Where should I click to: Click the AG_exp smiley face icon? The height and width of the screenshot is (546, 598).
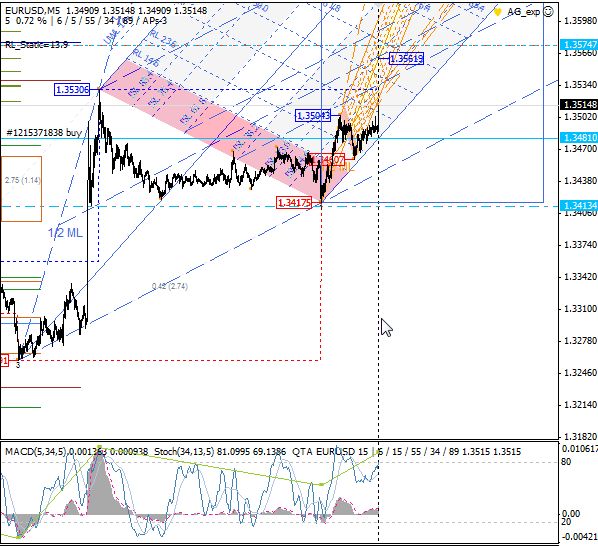pyautogui.click(x=548, y=12)
